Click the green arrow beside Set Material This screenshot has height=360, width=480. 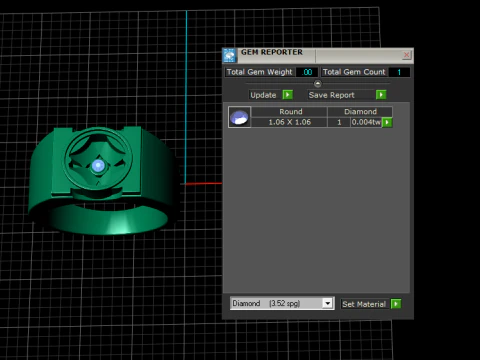point(396,304)
